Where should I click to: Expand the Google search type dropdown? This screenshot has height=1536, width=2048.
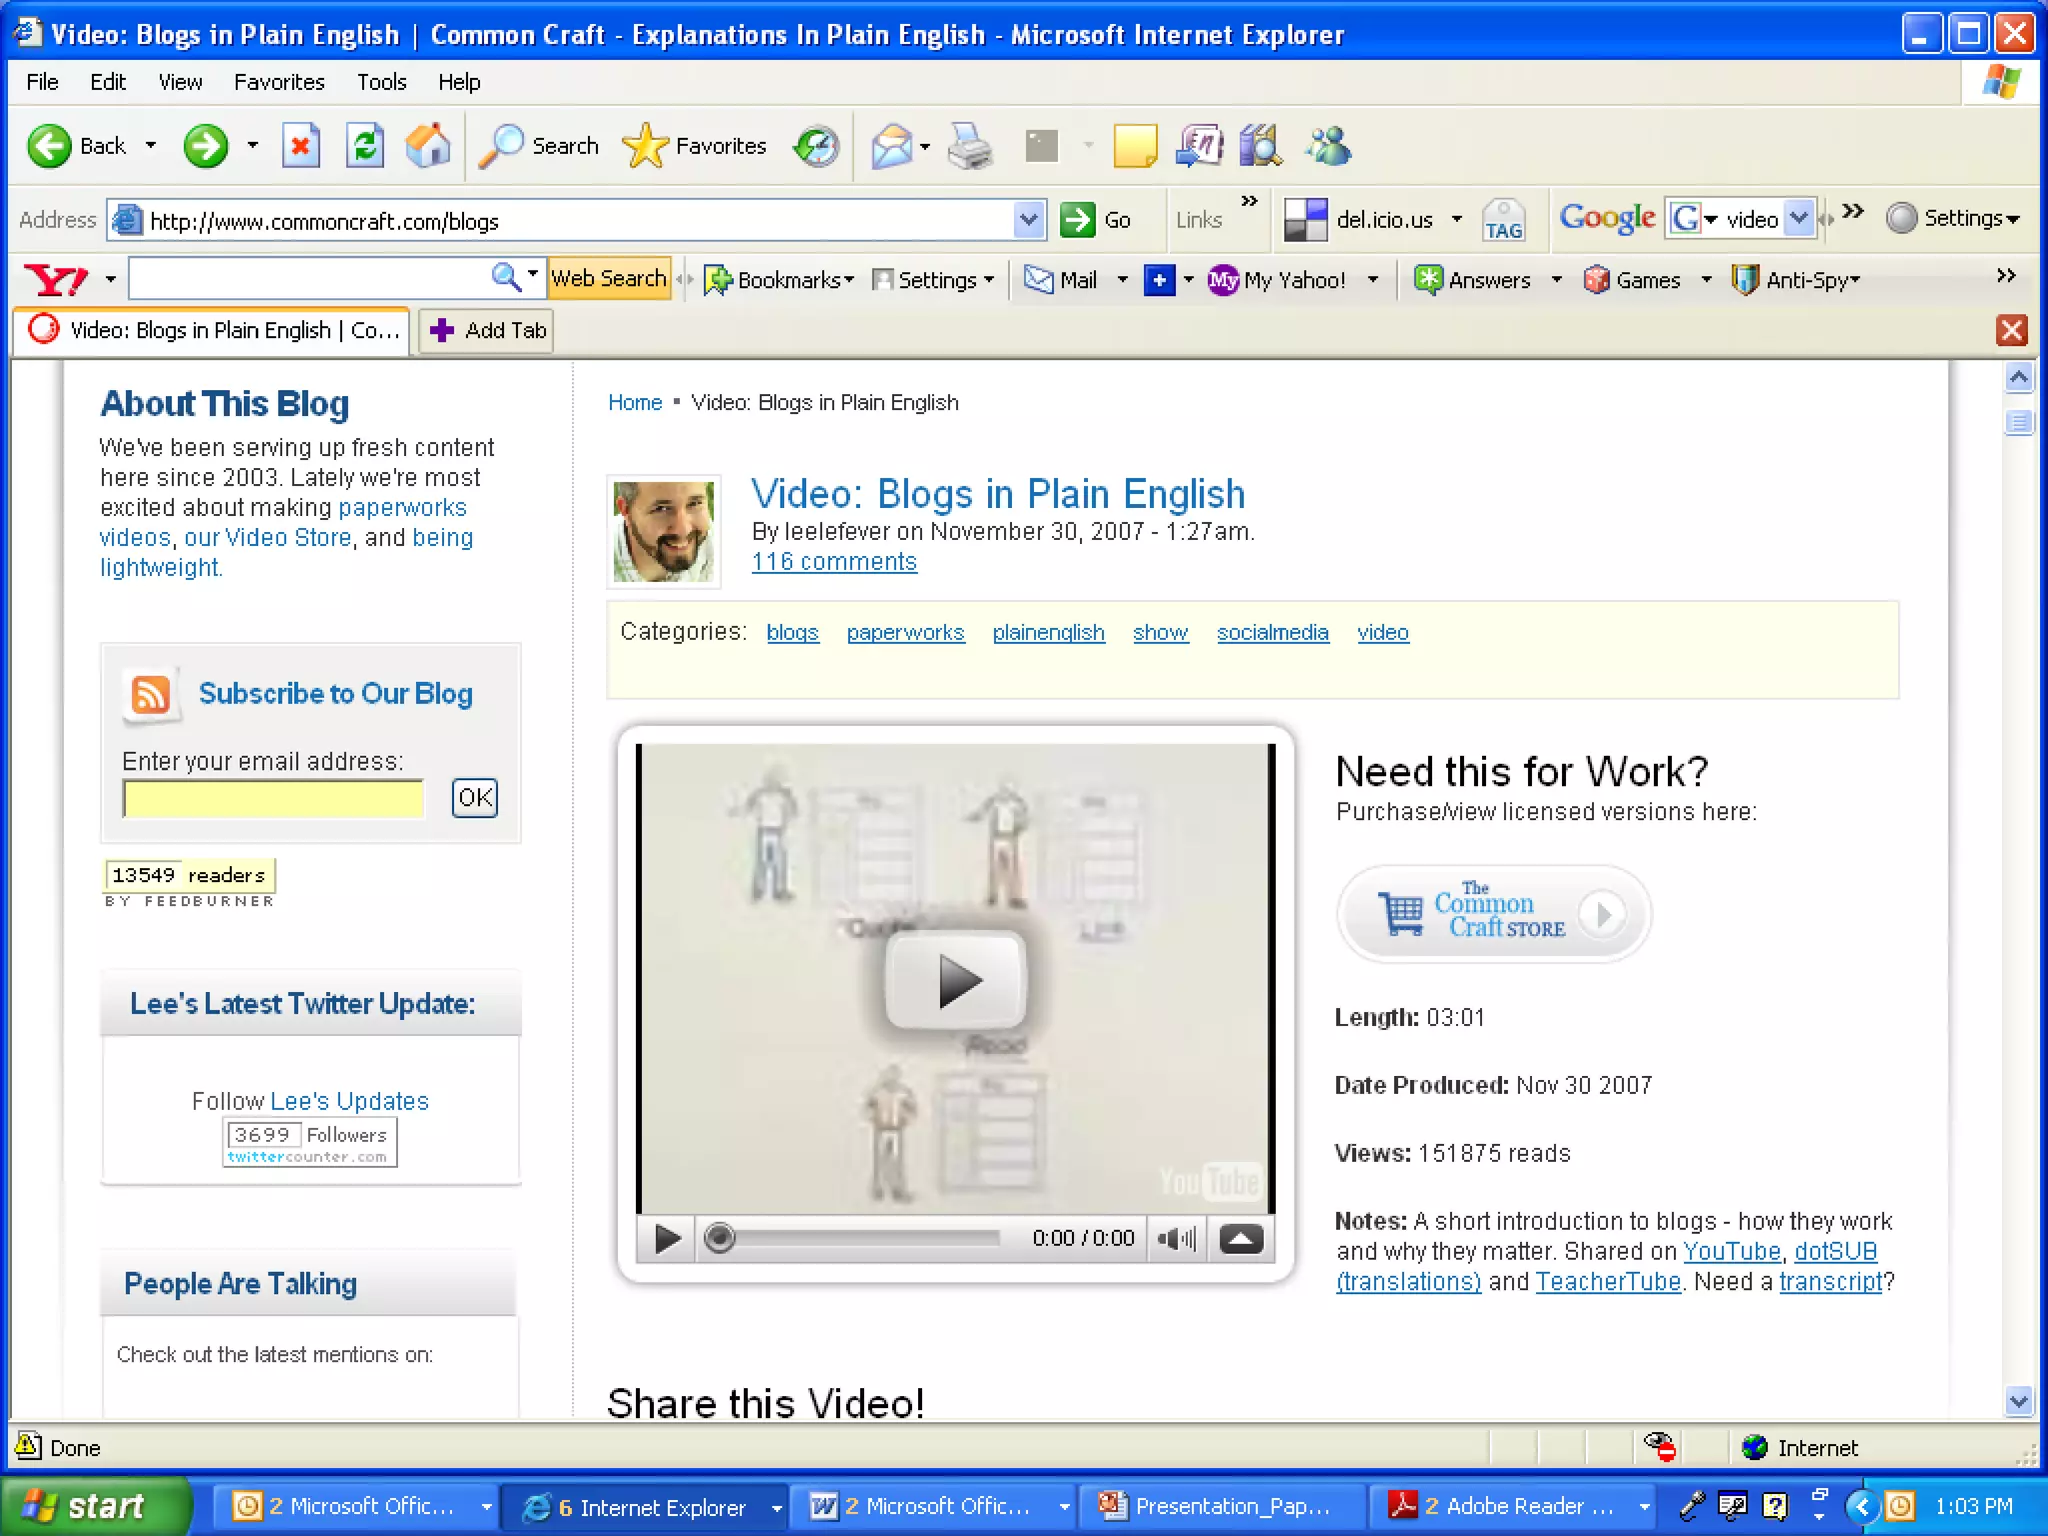click(x=1711, y=219)
